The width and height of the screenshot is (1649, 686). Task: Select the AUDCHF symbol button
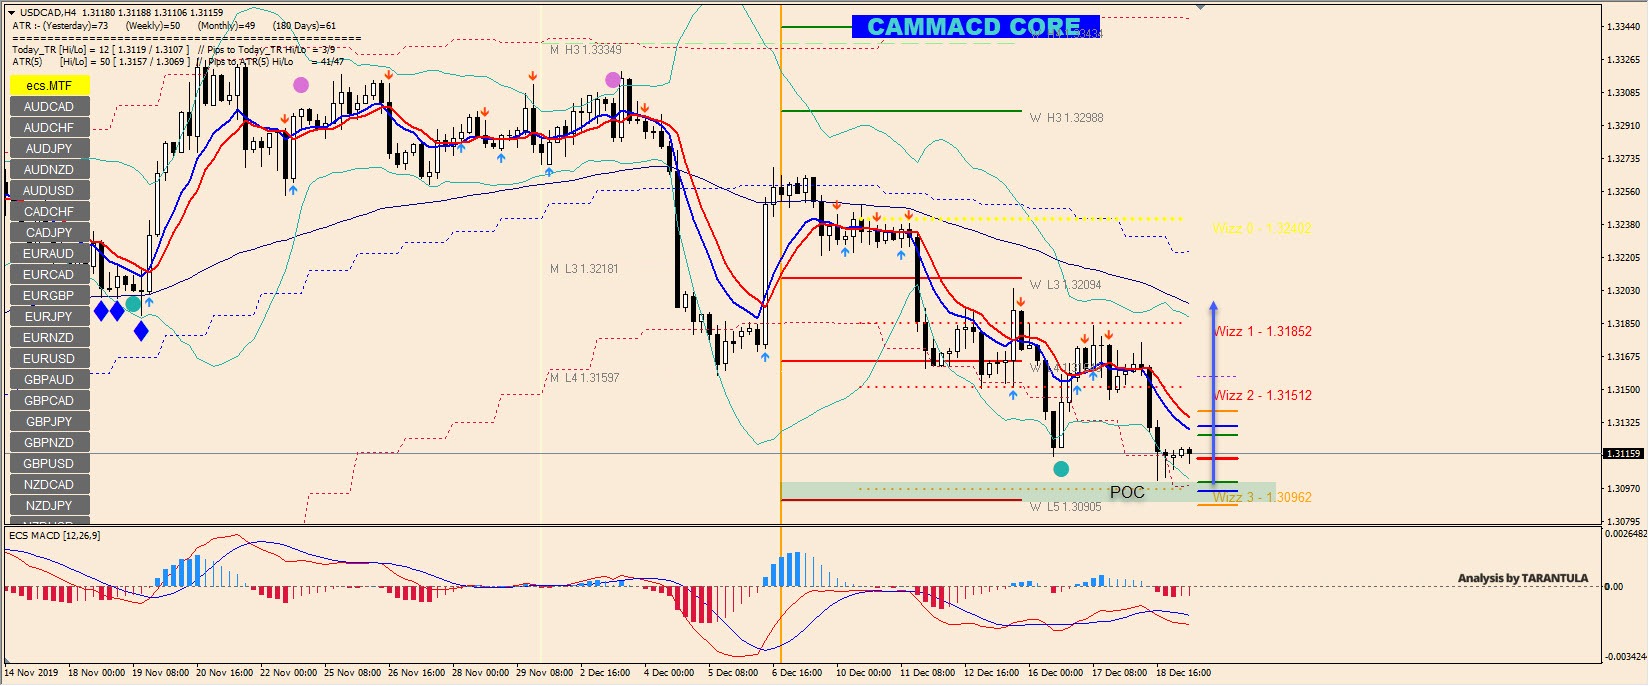[49, 127]
